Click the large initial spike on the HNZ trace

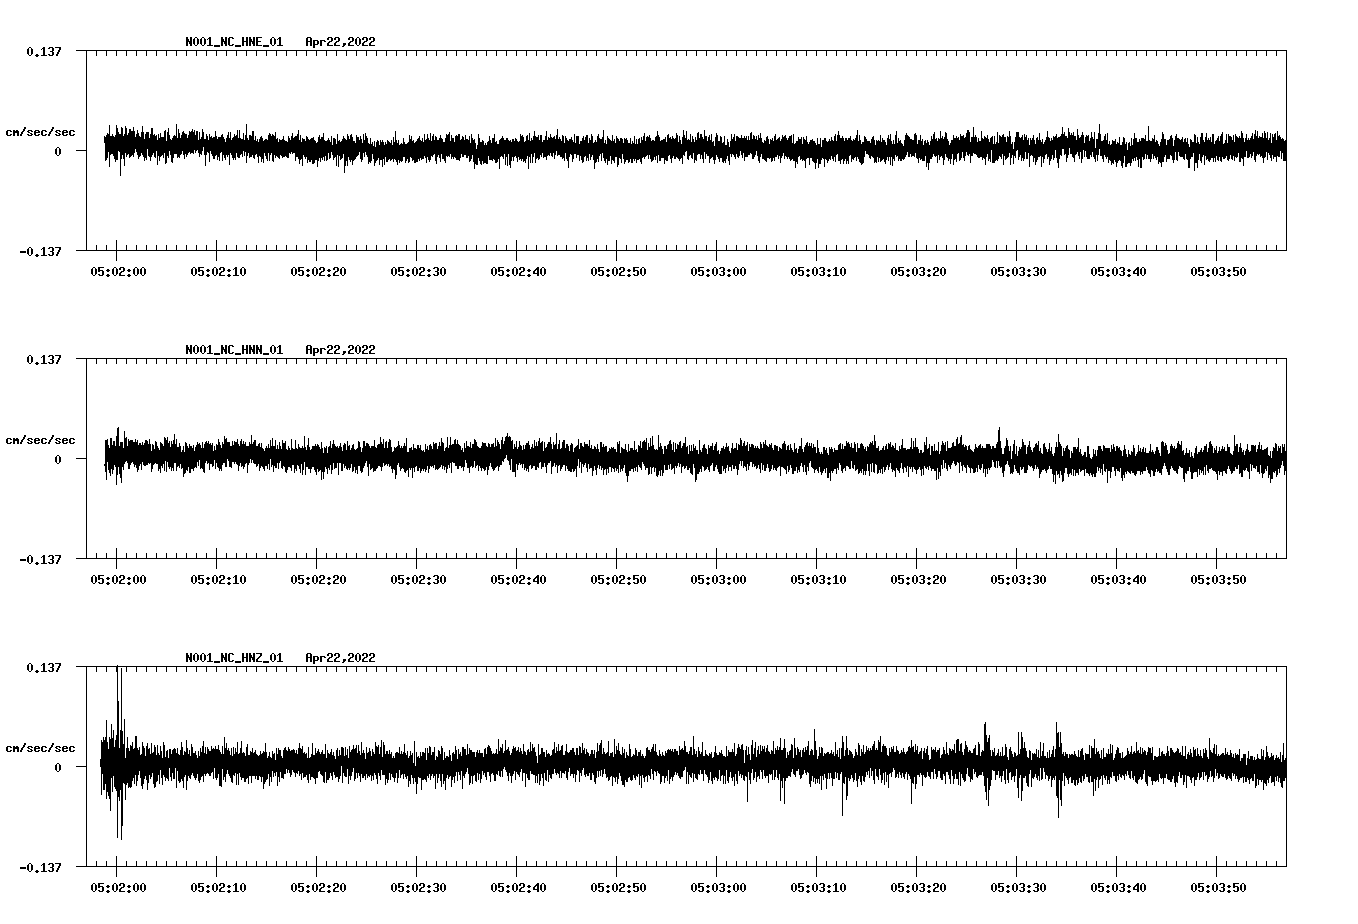click(119, 752)
